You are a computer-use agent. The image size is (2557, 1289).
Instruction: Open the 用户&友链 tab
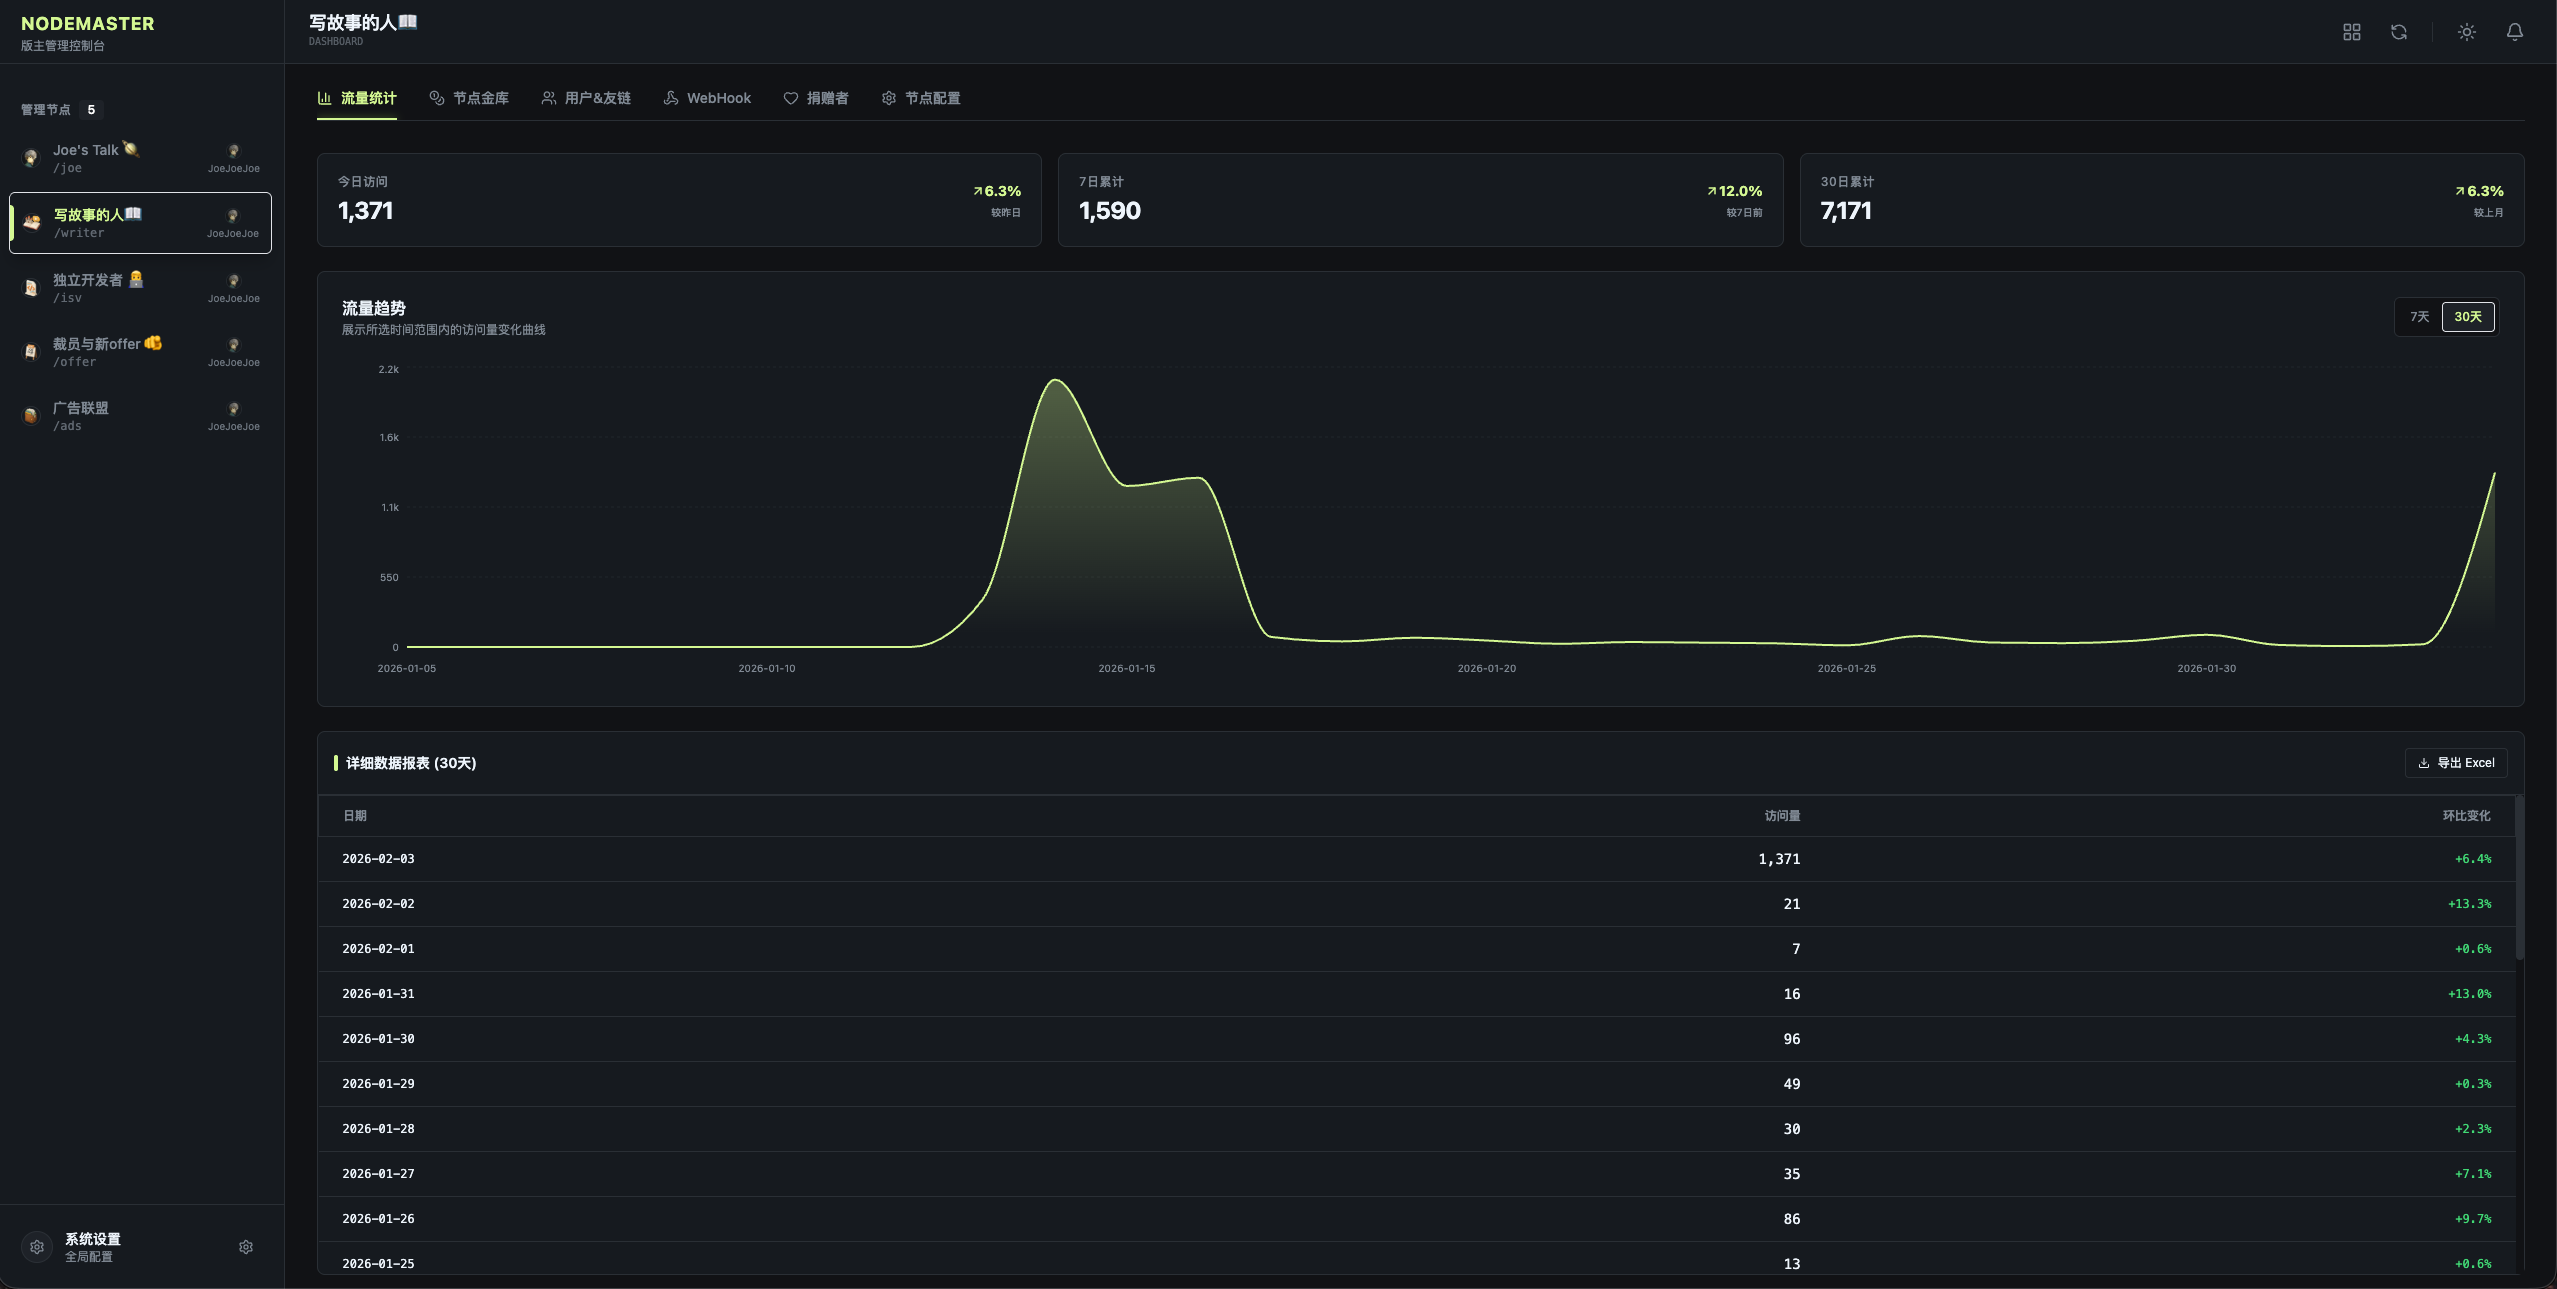click(586, 98)
